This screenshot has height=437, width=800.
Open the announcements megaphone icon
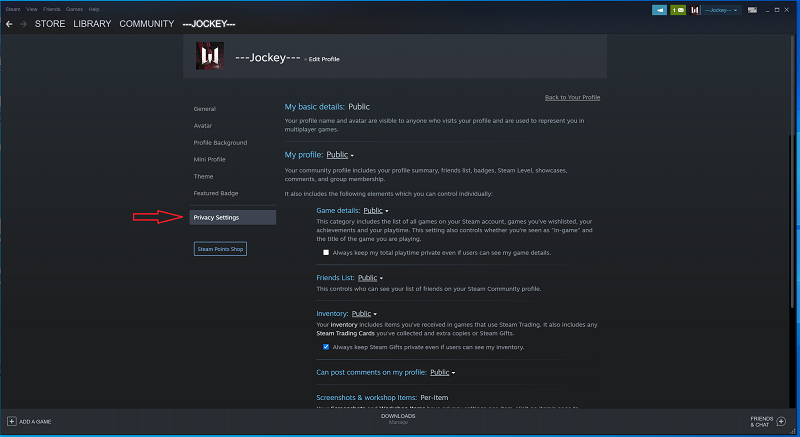pyautogui.click(x=659, y=10)
